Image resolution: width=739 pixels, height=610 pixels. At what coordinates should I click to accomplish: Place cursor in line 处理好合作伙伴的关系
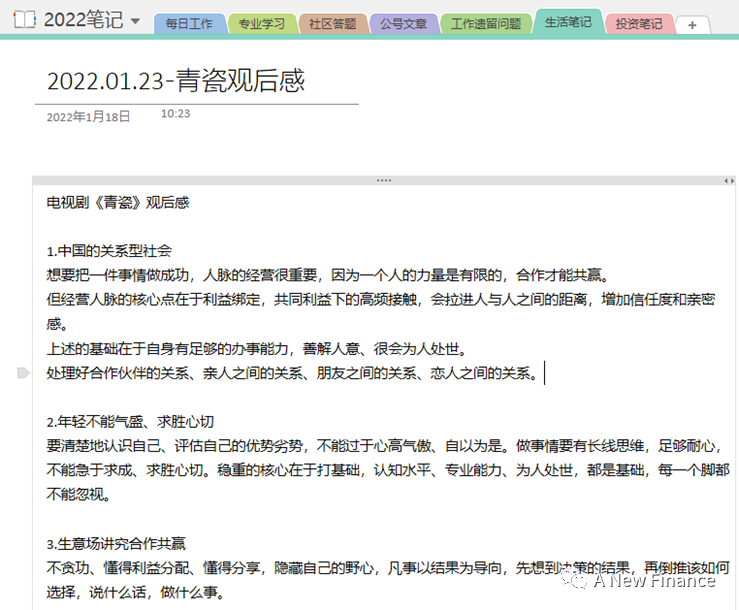click(292, 373)
